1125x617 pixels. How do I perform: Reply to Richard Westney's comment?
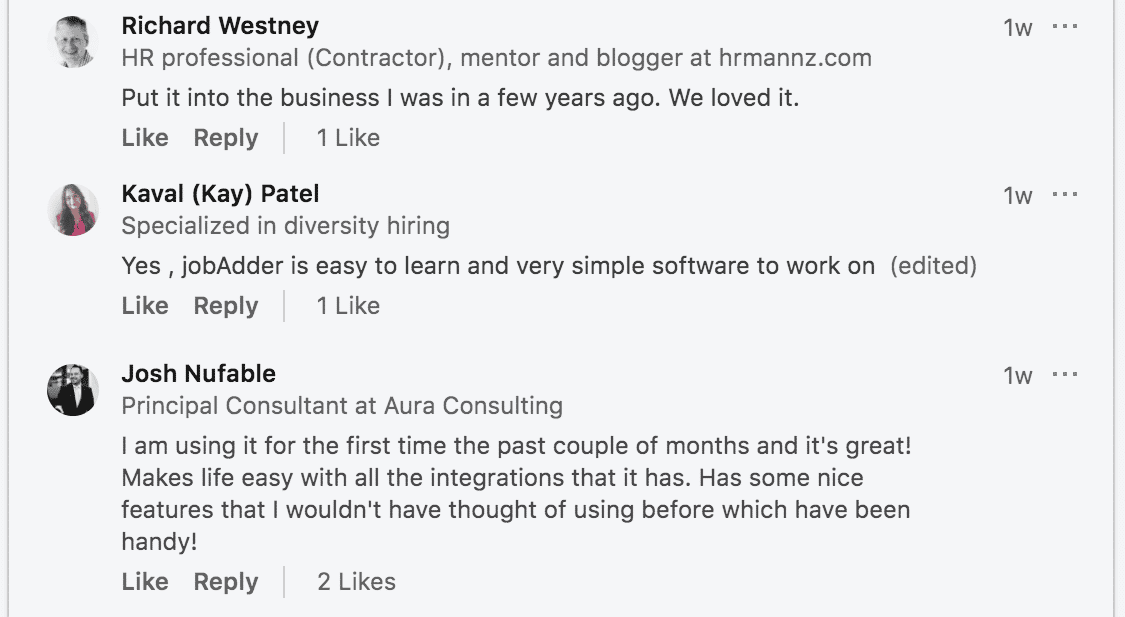(x=226, y=138)
